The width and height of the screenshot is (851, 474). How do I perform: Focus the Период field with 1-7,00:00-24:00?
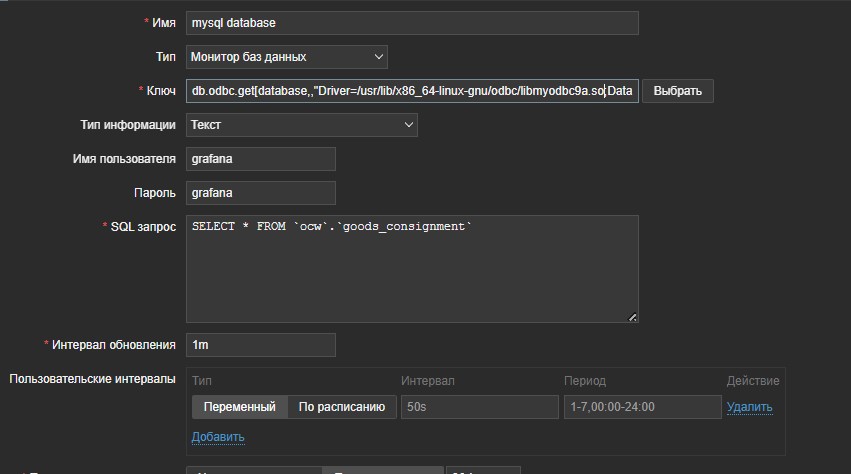click(x=642, y=407)
